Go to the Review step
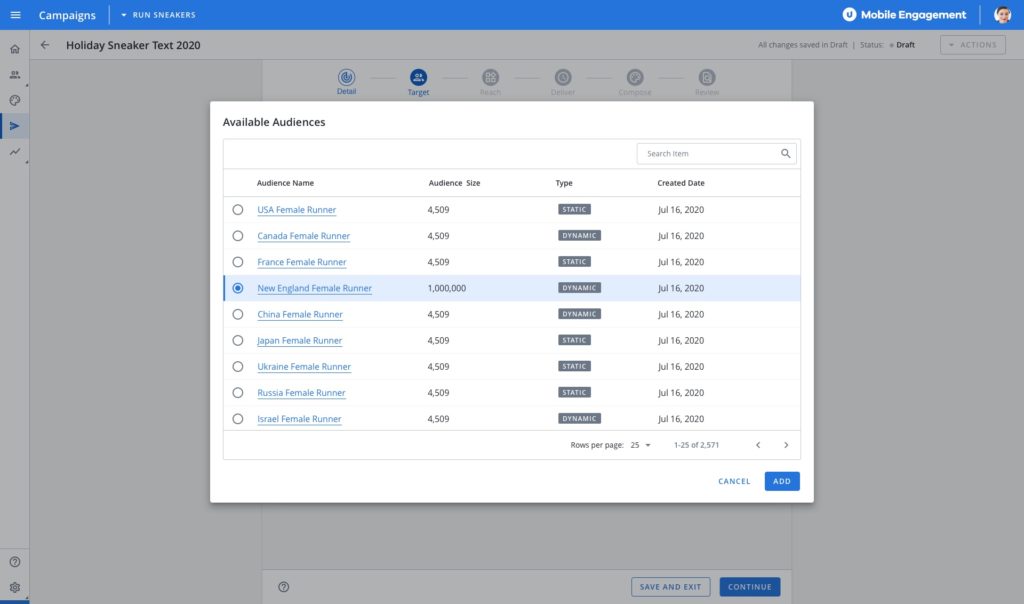 [707, 82]
